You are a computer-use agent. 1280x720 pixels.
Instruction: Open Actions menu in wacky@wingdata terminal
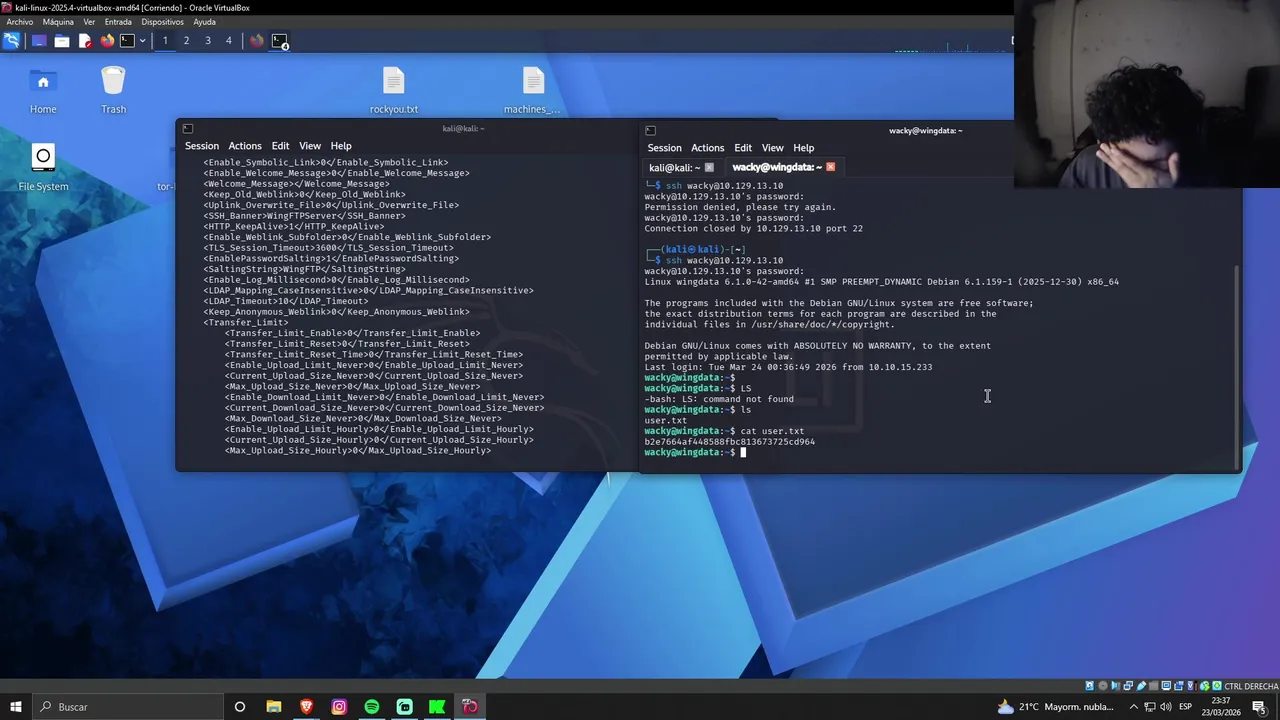[x=707, y=148]
